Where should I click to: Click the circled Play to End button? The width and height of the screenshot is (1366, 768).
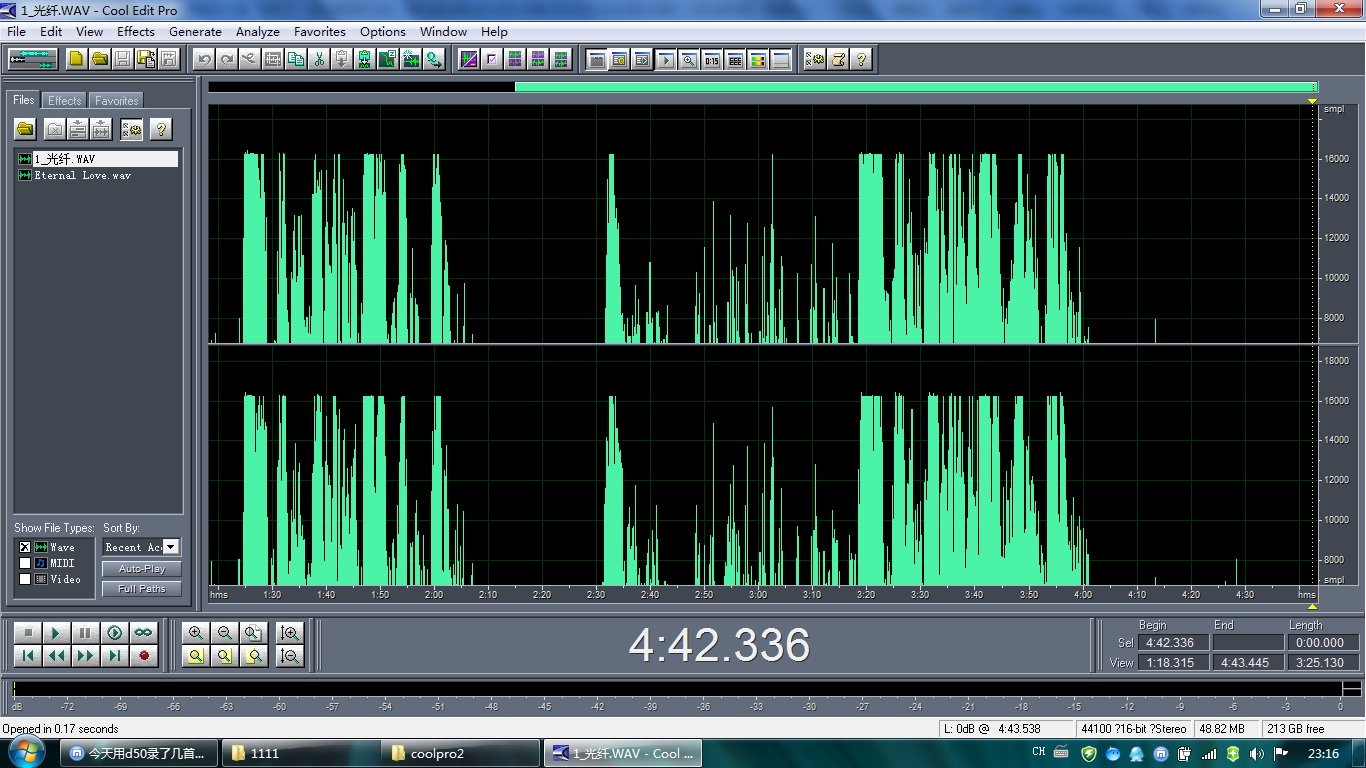[x=115, y=633]
